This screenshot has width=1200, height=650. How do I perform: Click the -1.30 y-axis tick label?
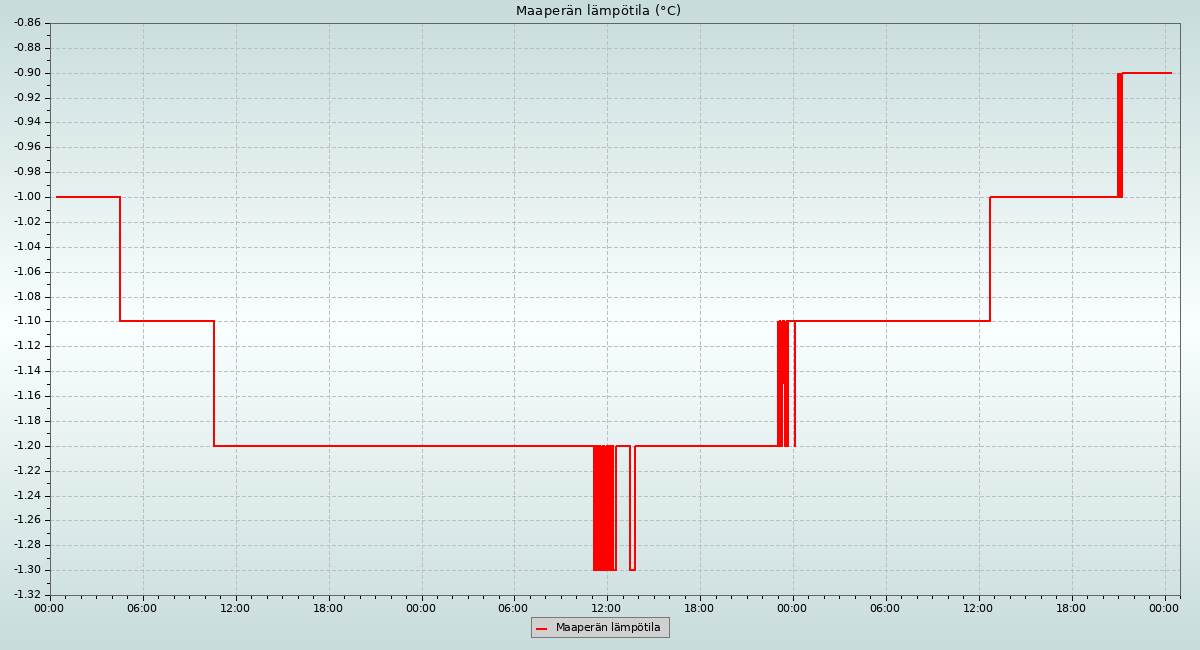(27, 570)
